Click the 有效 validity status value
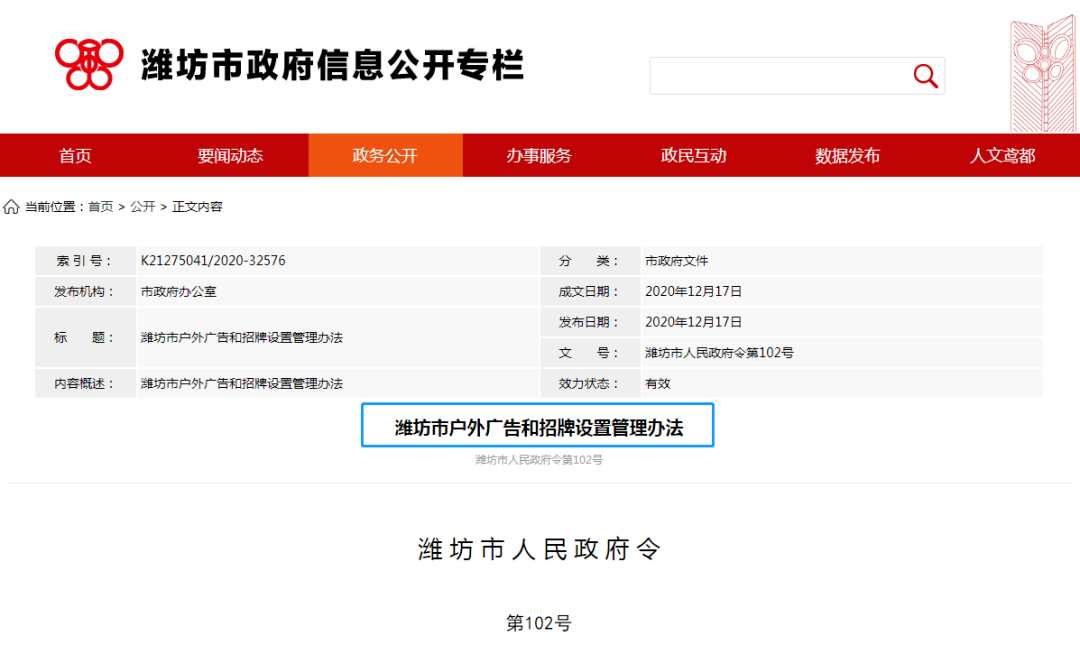 pyautogui.click(x=658, y=383)
